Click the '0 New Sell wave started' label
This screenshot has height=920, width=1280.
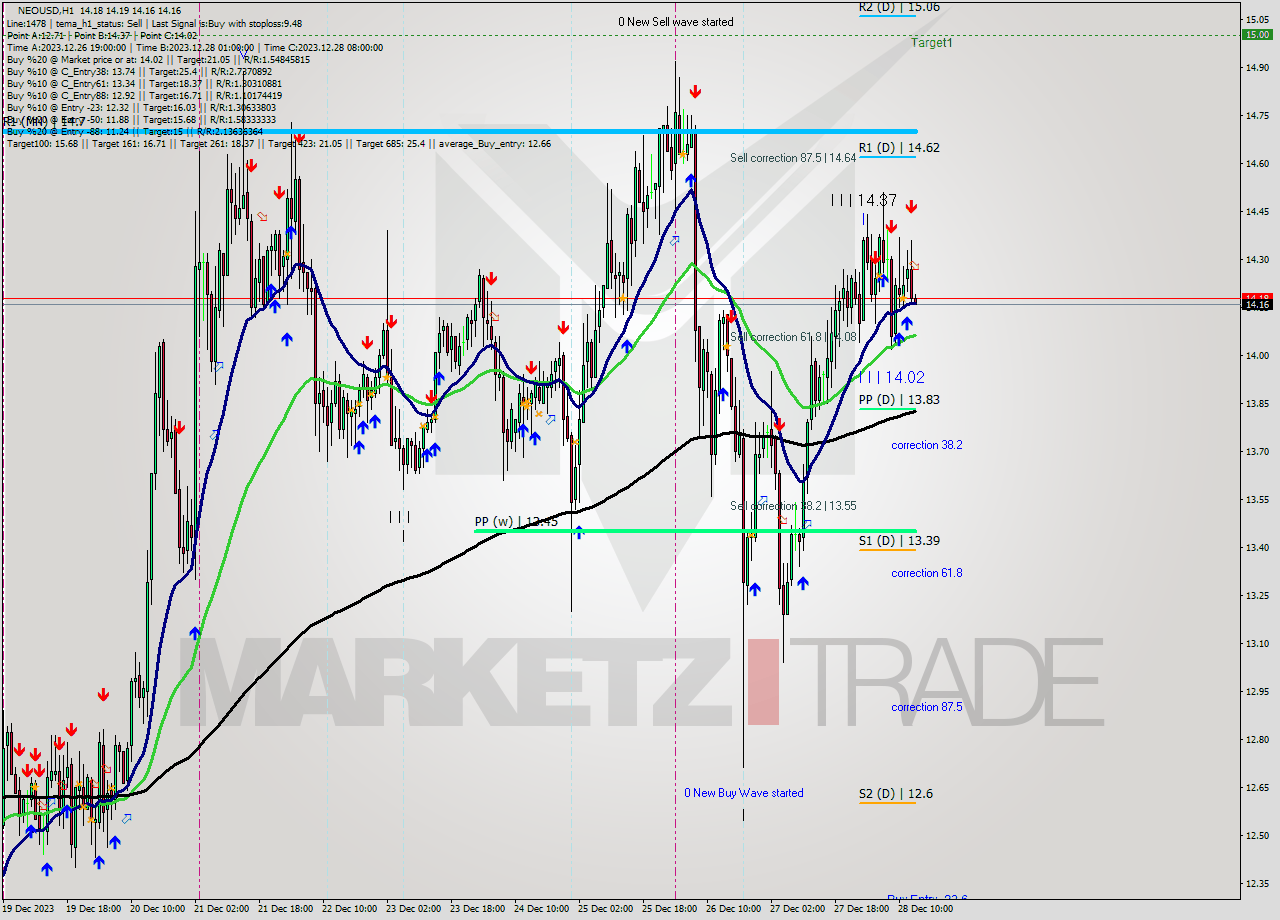tap(675, 22)
